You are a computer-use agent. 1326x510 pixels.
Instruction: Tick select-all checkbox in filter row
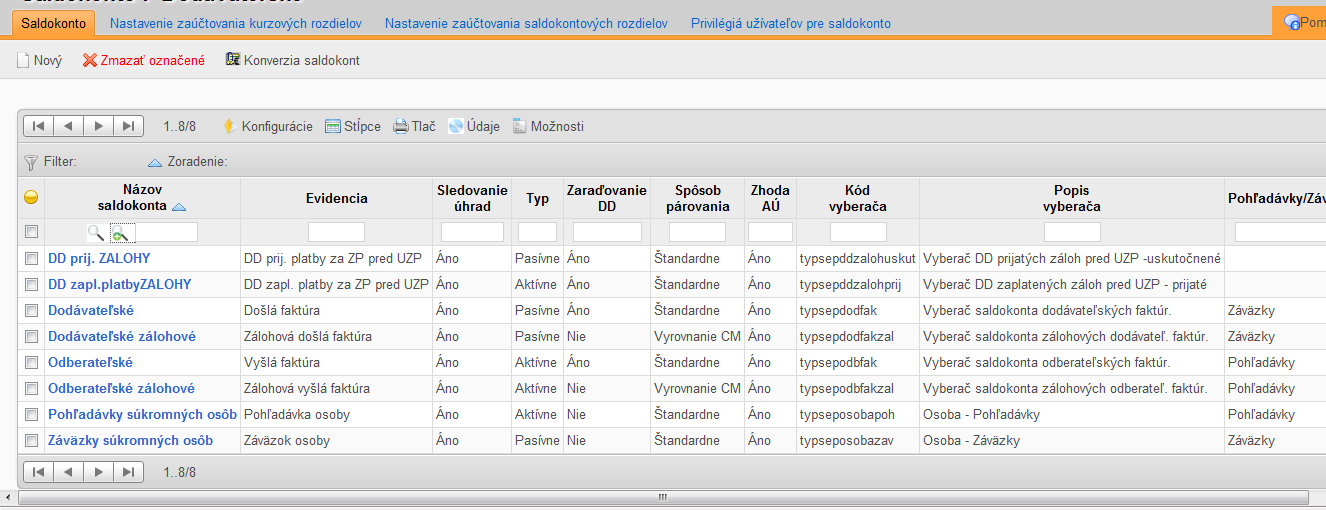(x=31, y=232)
